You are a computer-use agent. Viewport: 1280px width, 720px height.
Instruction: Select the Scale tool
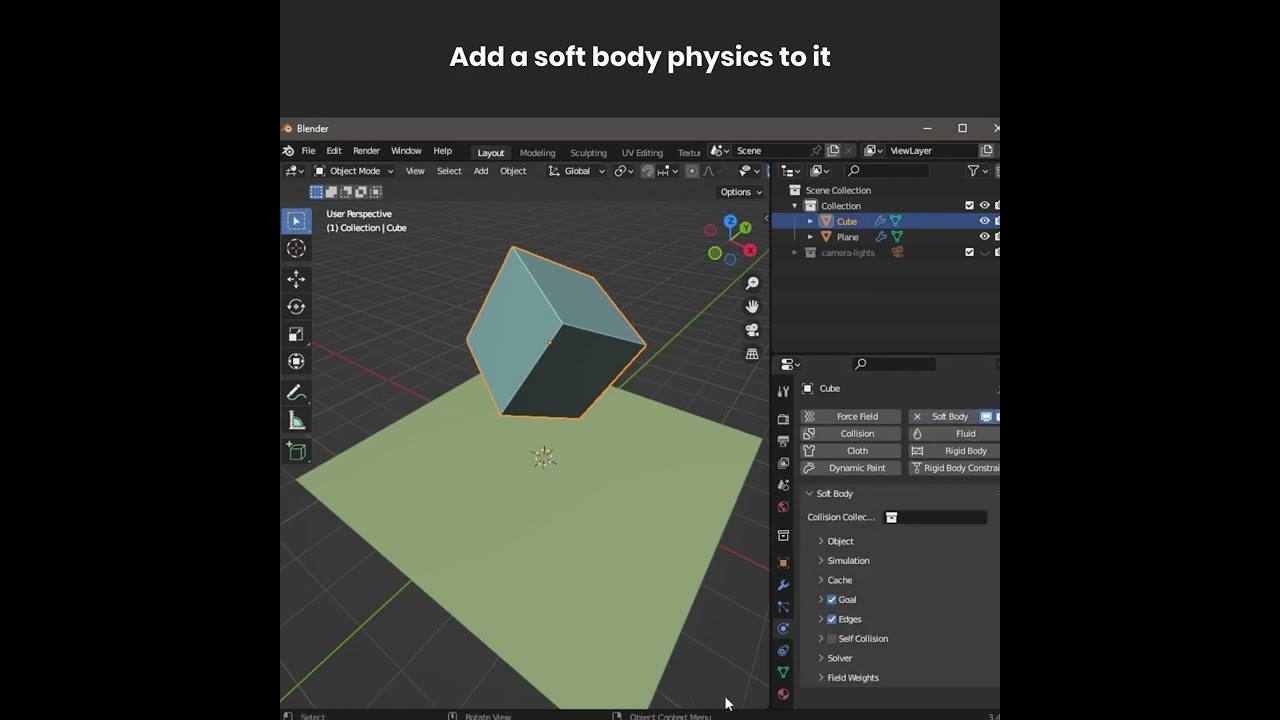tap(296, 334)
